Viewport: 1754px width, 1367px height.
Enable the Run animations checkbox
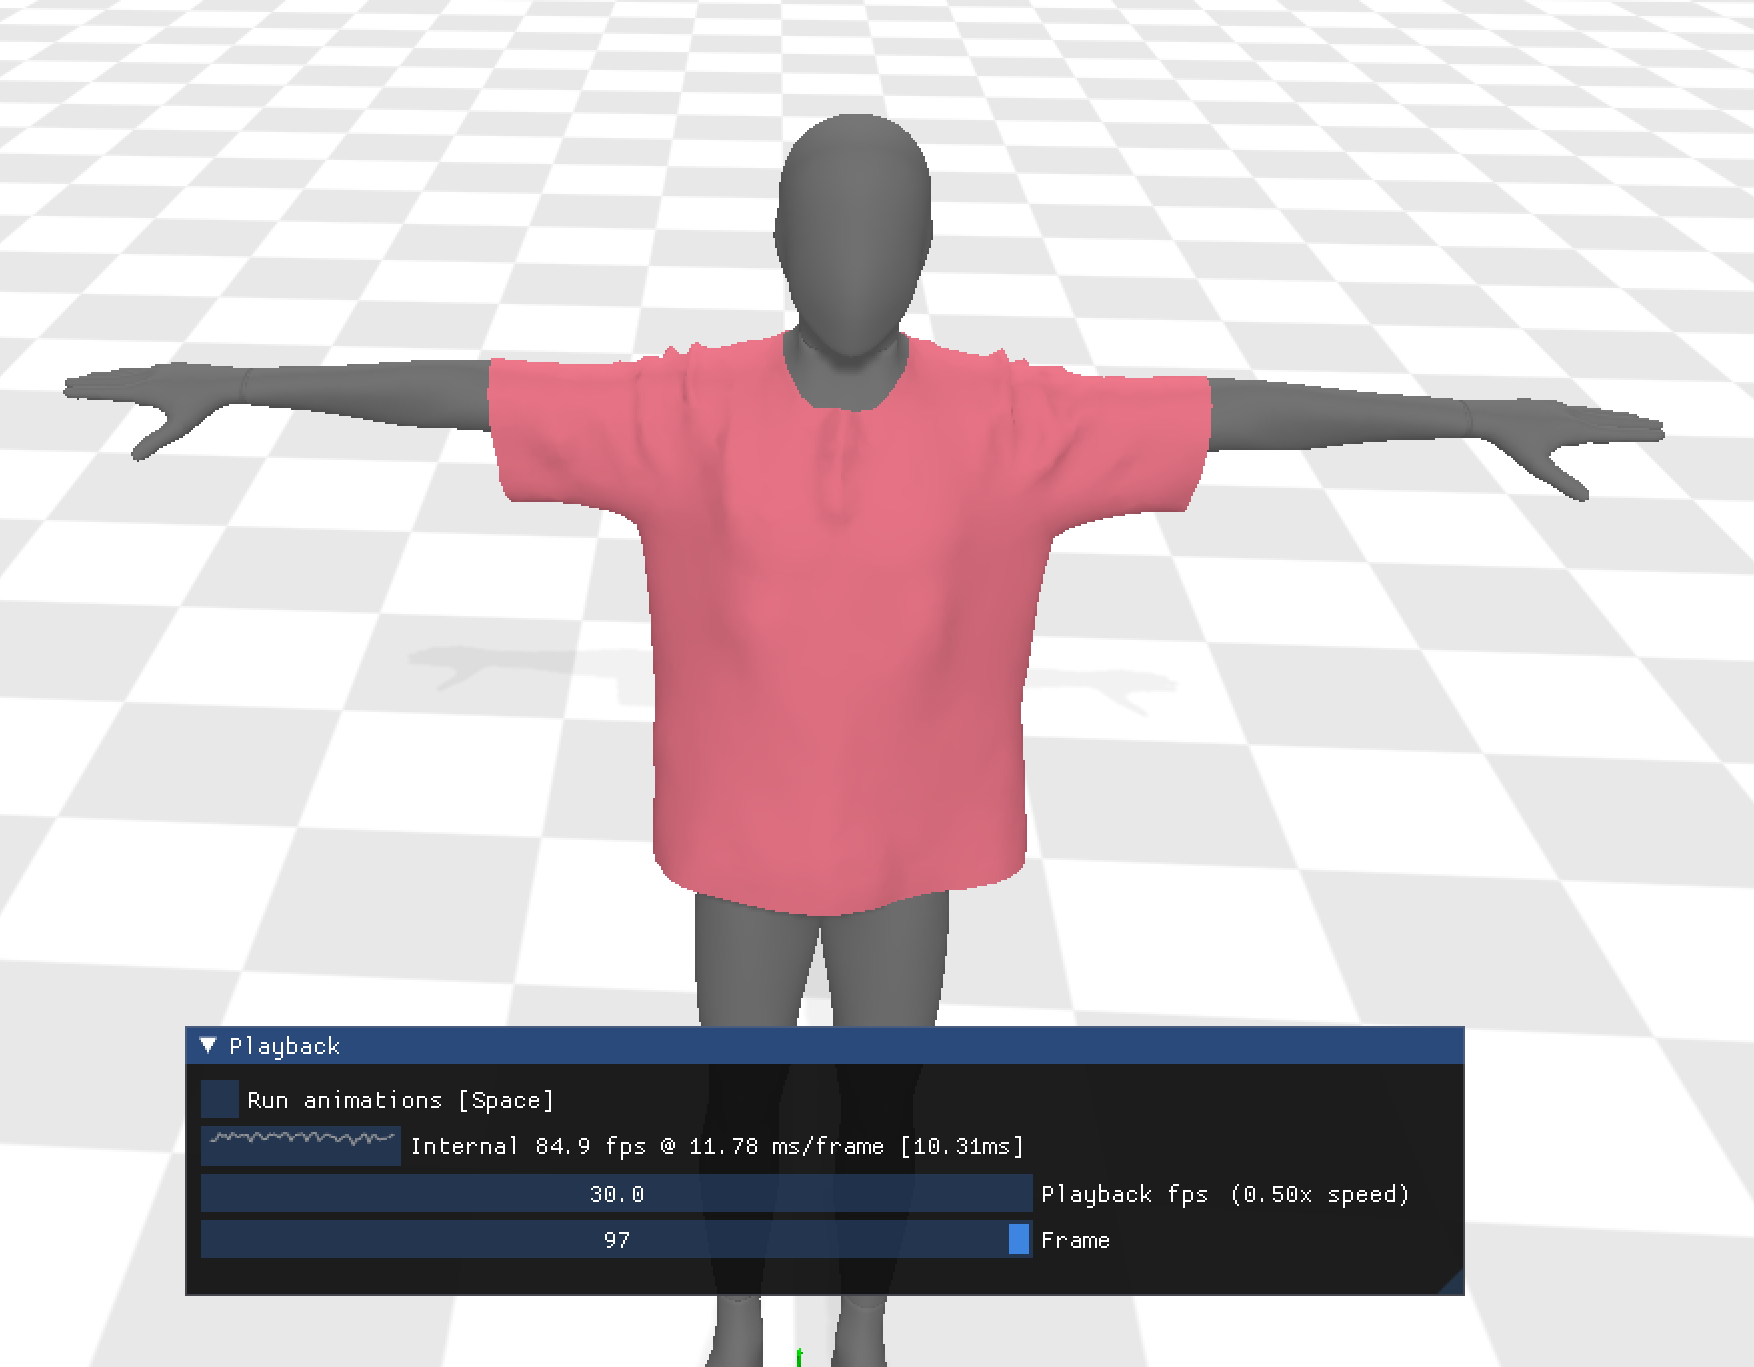tap(219, 1100)
